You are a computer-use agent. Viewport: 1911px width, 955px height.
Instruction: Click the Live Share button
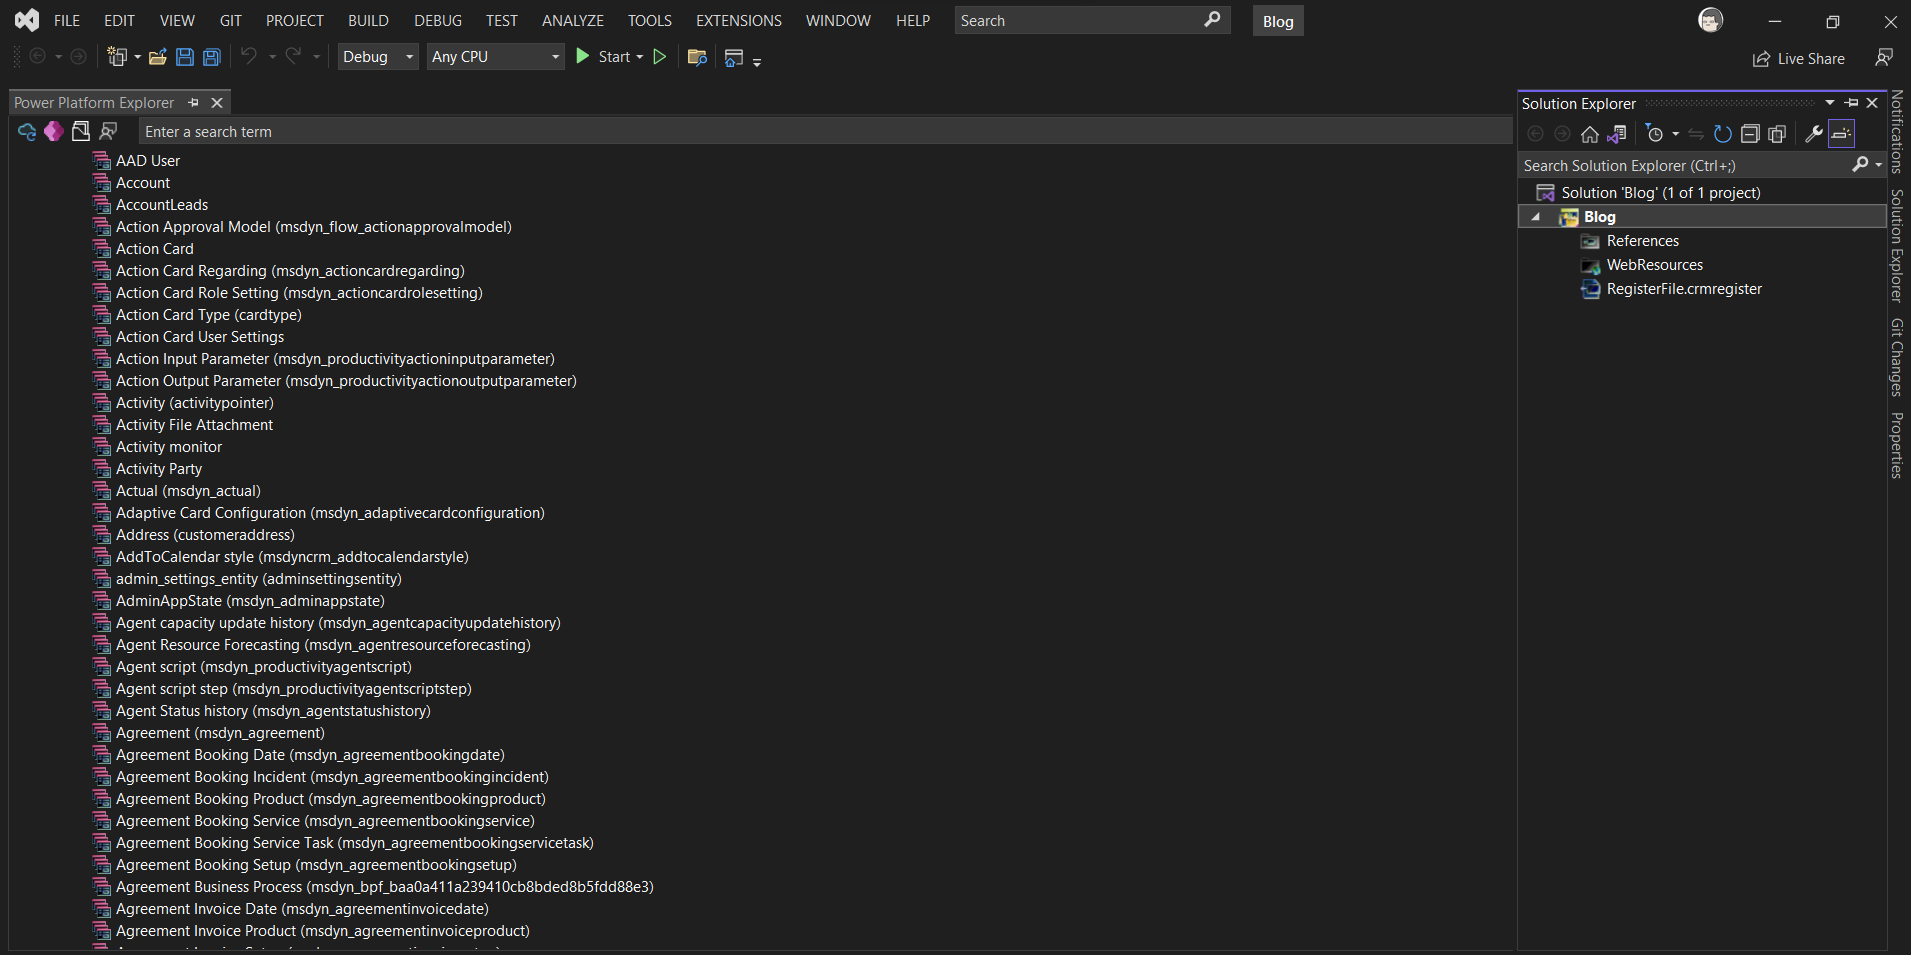(x=1799, y=59)
